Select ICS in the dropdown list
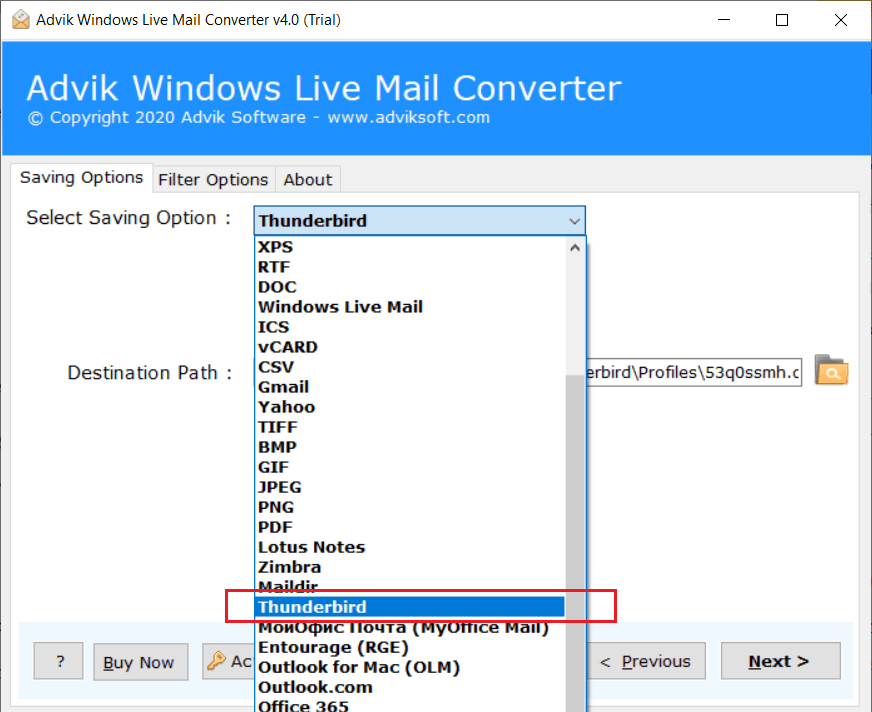This screenshot has height=712, width=872. (x=410, y=327)
